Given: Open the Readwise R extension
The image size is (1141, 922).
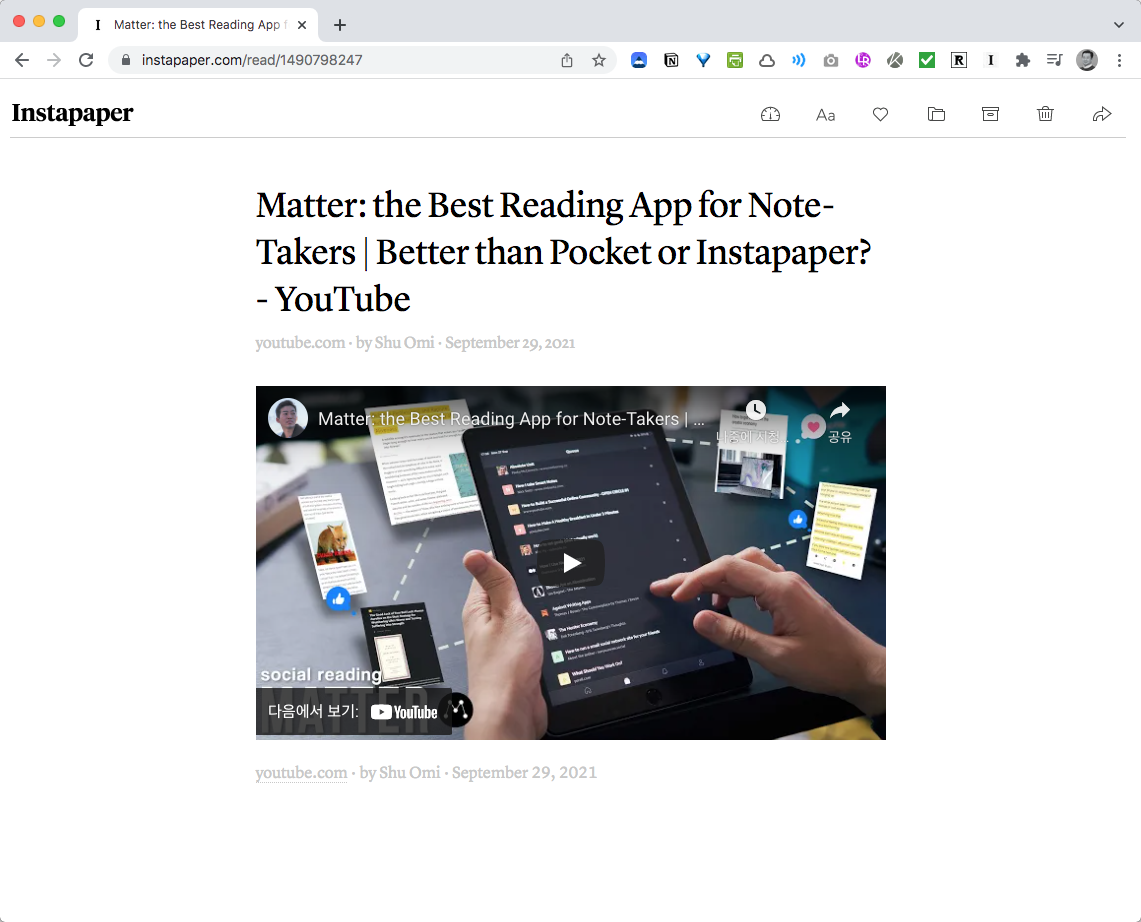Looking at the screenshot, I should (x=958, y=60).
